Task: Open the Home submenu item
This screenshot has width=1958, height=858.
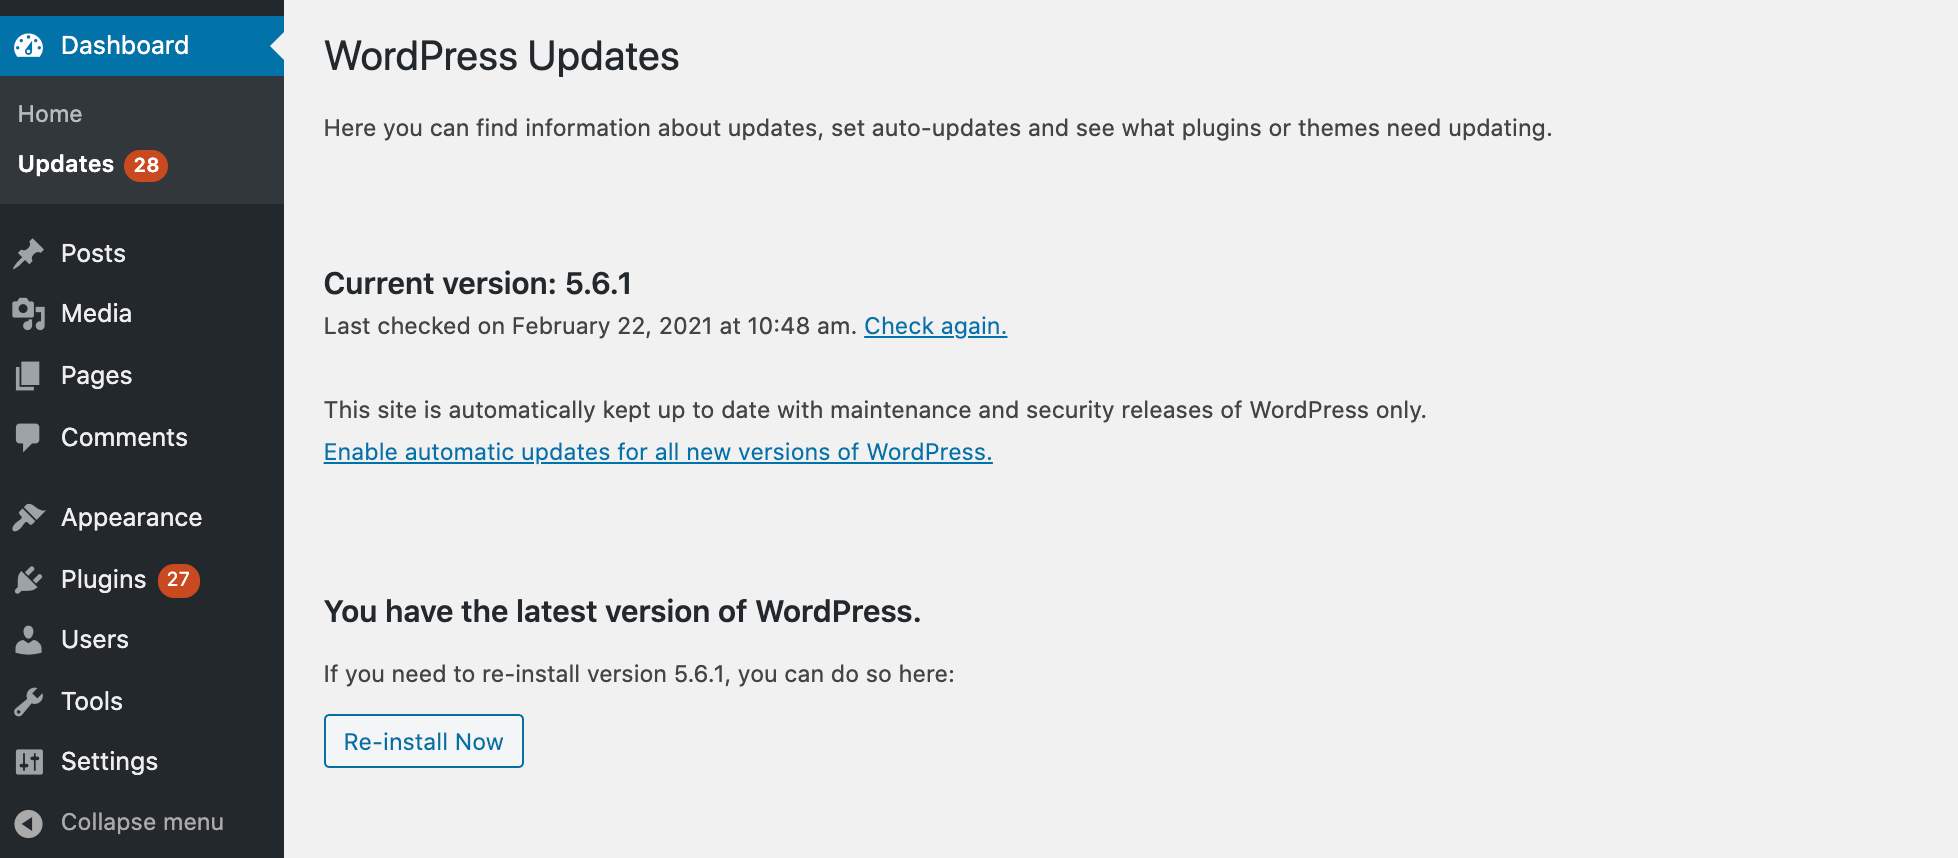Action: click(50, 114)
